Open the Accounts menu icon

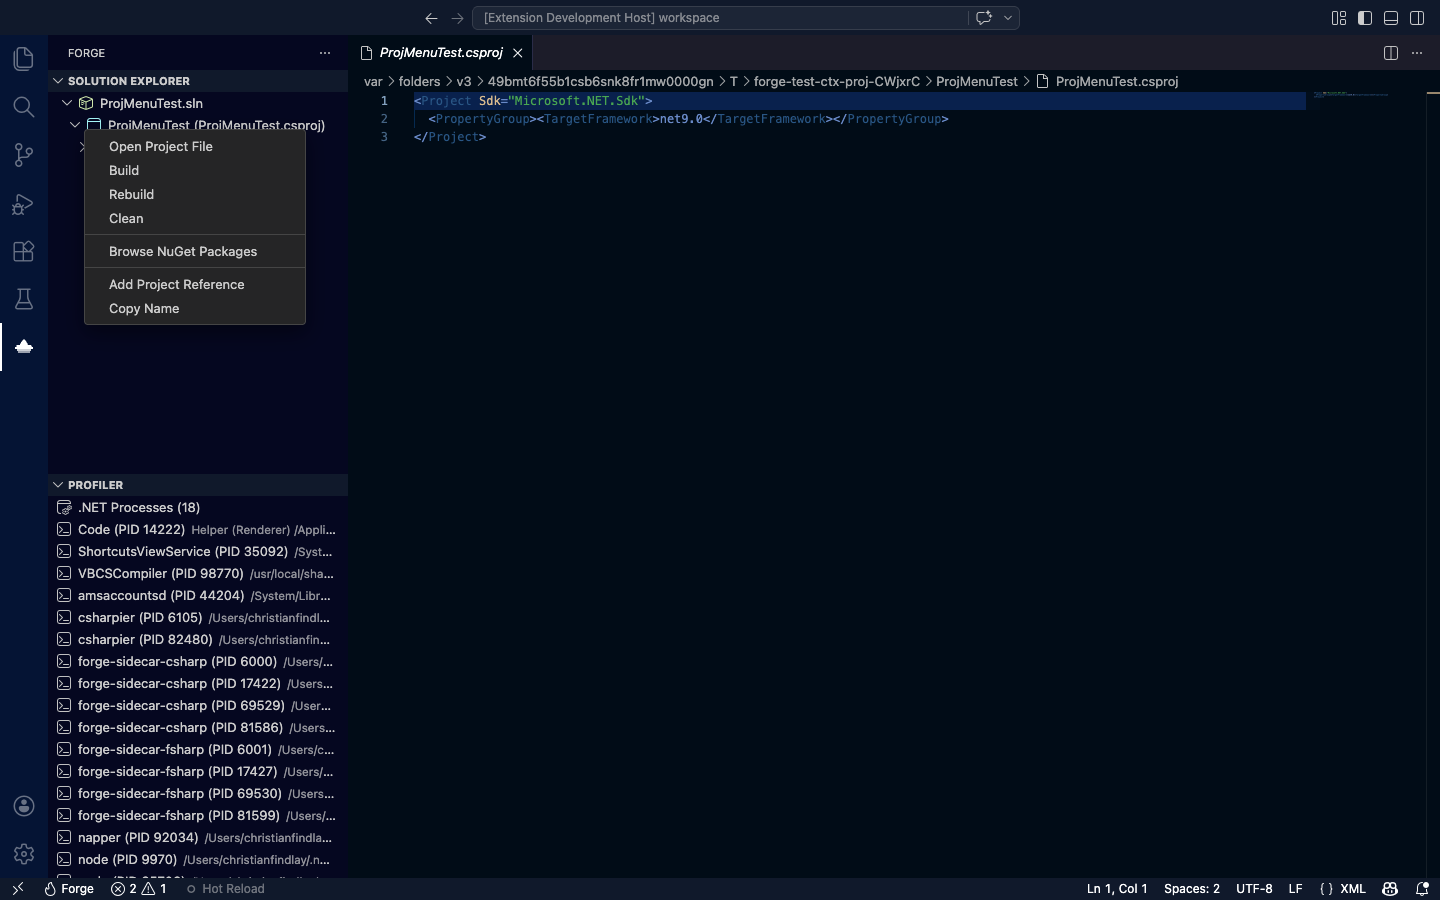click(x=24, y=806)
